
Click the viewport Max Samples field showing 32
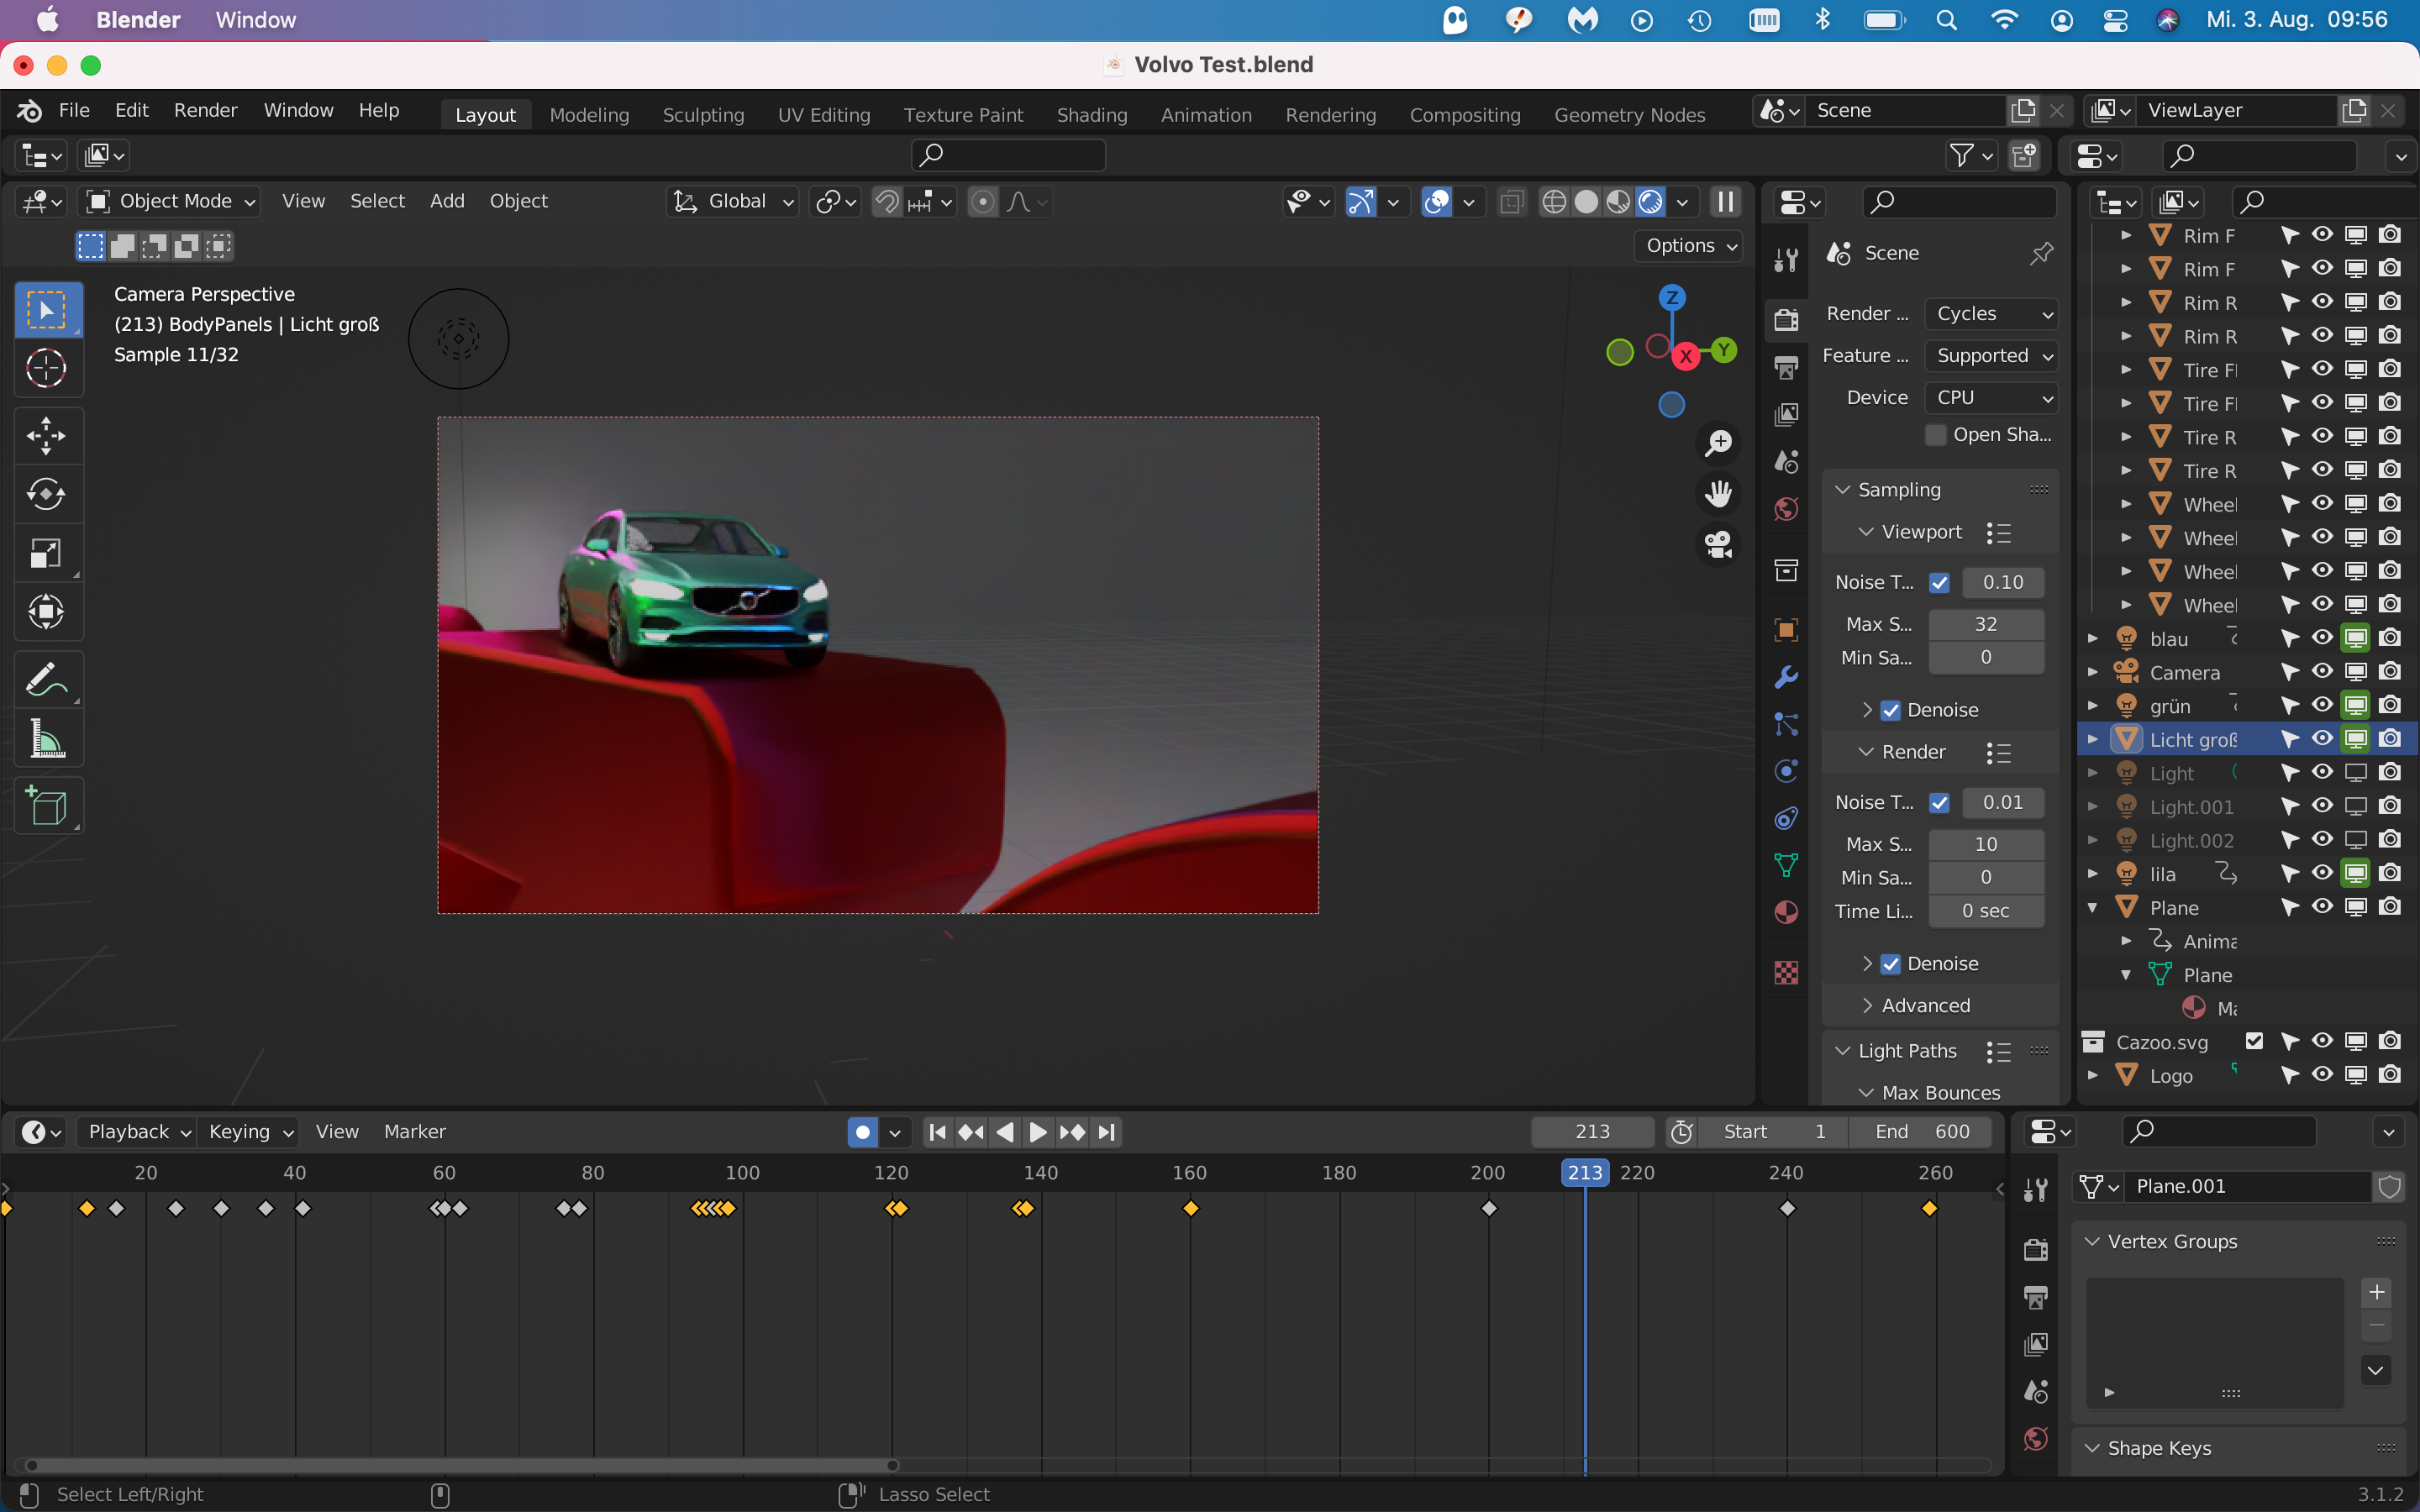pos(1985,624)
